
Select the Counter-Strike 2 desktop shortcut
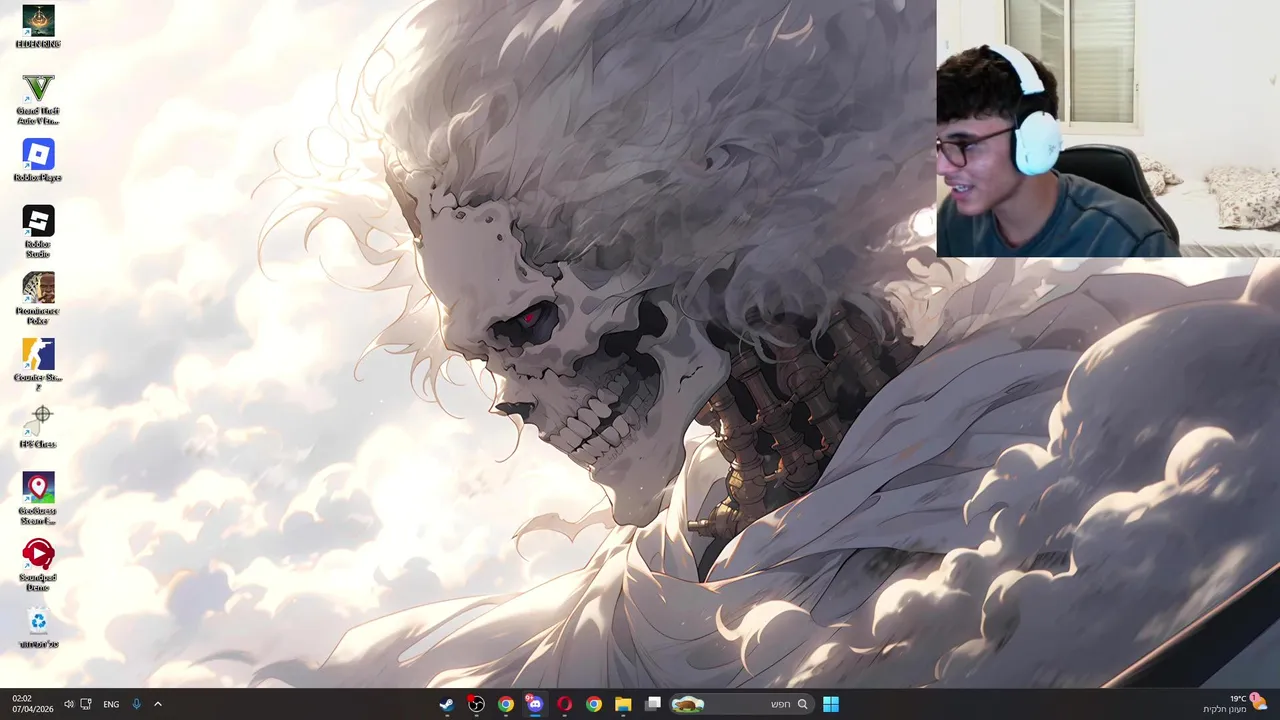38,365
